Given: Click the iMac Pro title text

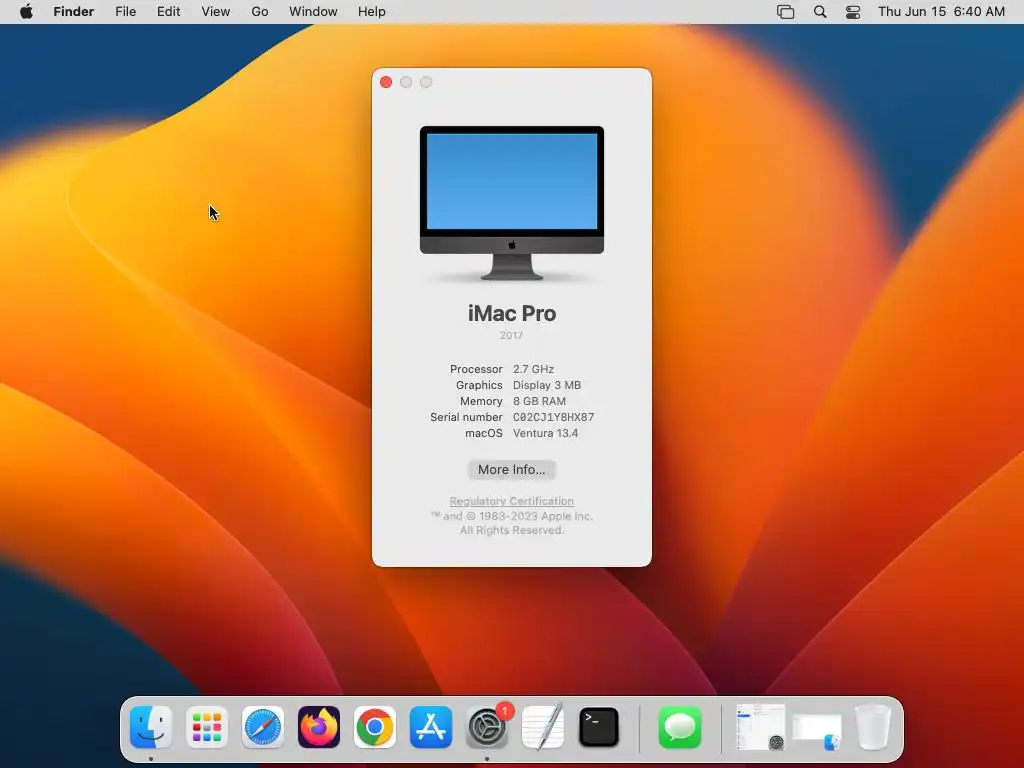Looking at the screenshot, I should pos(511,313).
